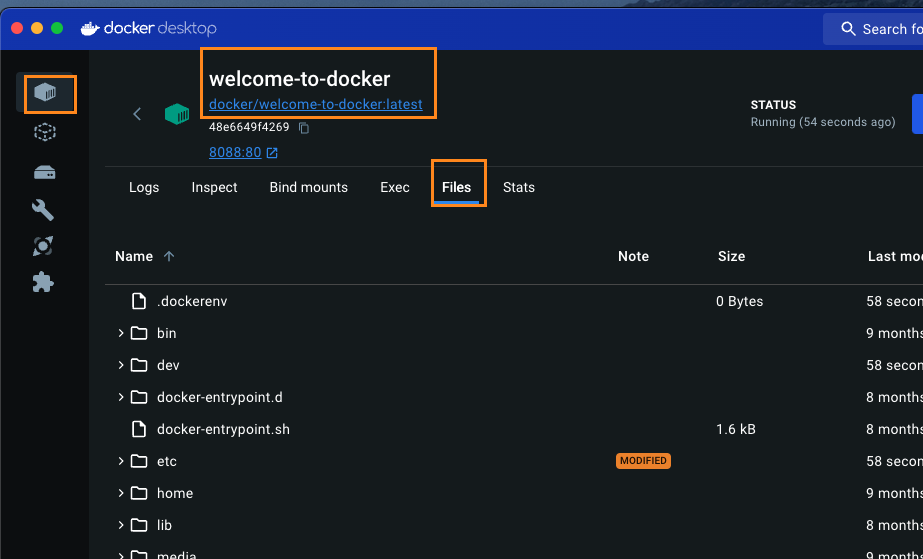Image resolution: width=923 pixels, height=559 pixels.
Task: Click the green container icon
Action: 177,114
